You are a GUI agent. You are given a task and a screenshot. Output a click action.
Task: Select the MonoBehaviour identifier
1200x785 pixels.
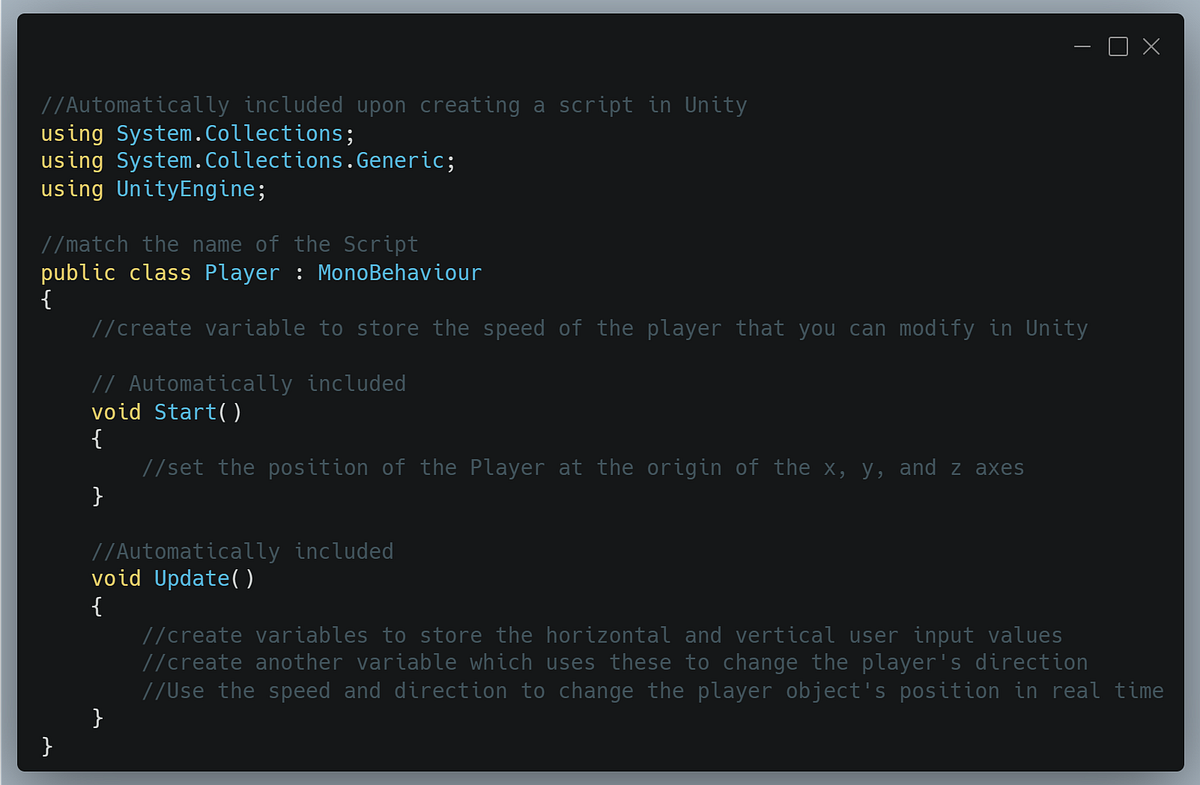[x=399, y=272]
